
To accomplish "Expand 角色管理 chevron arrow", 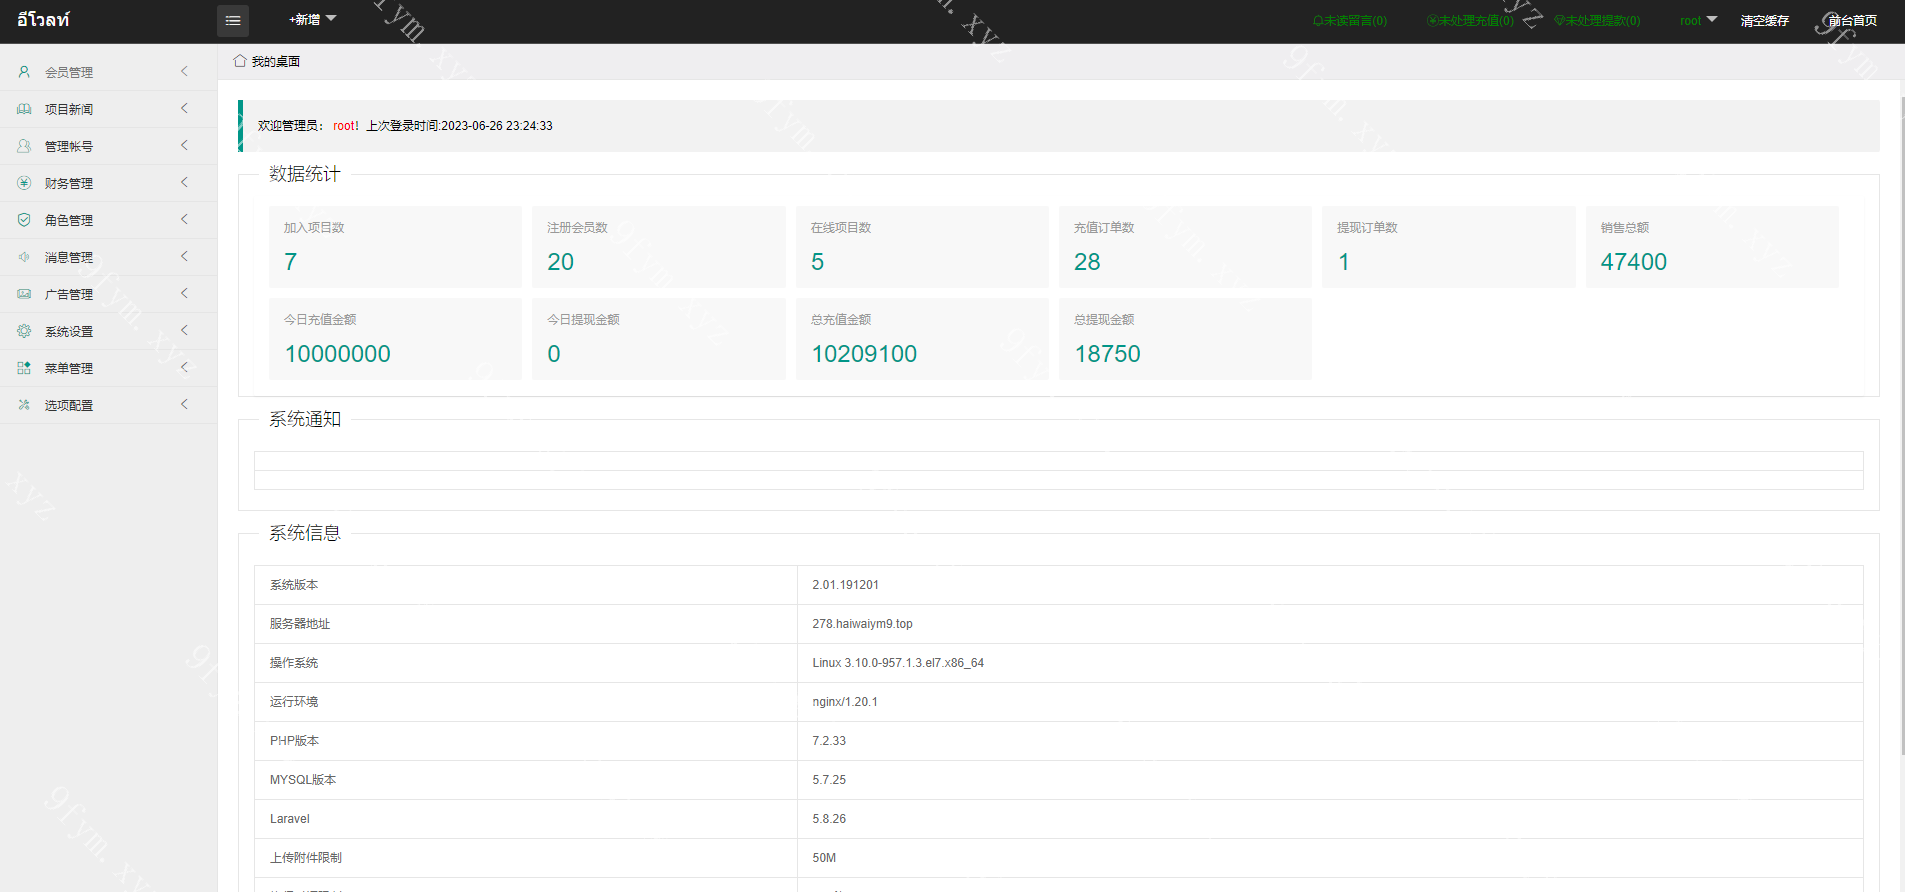I will pos(184,219).
